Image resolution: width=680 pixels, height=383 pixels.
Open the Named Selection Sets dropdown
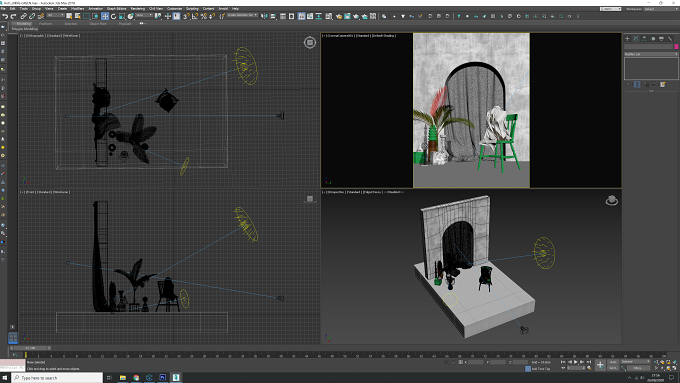[242, 15]
